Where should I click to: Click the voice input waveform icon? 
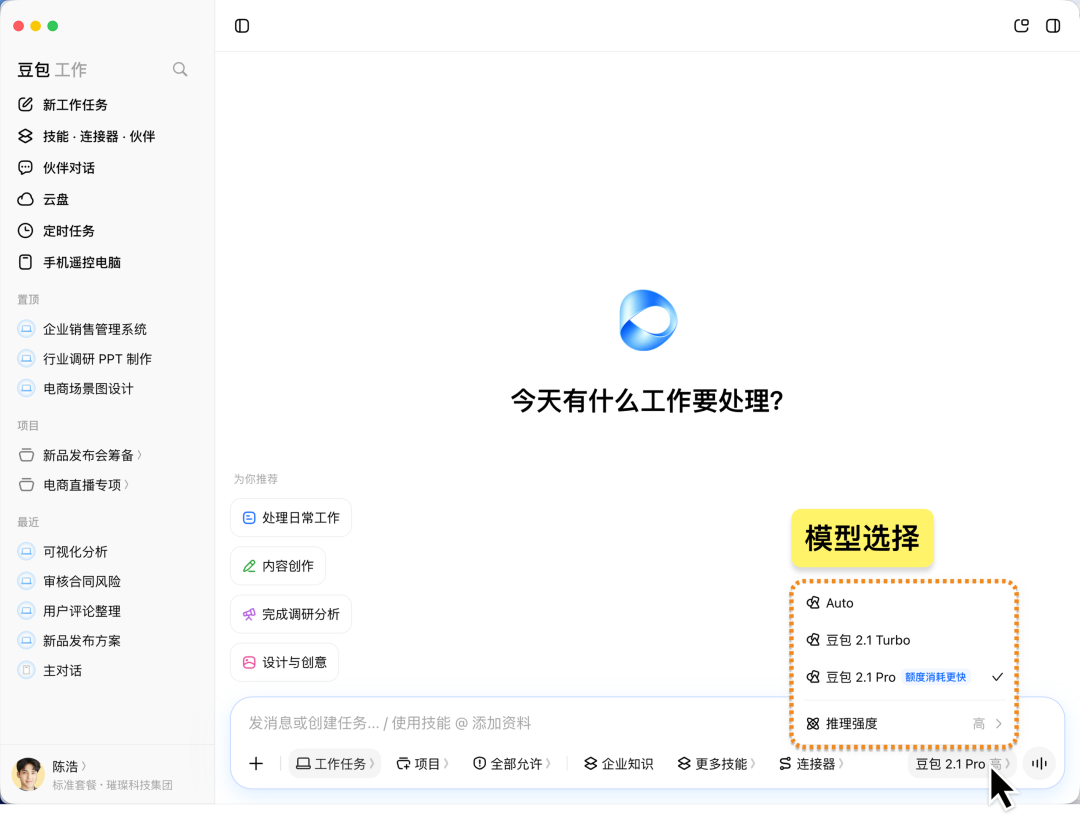click(1039, 764)
